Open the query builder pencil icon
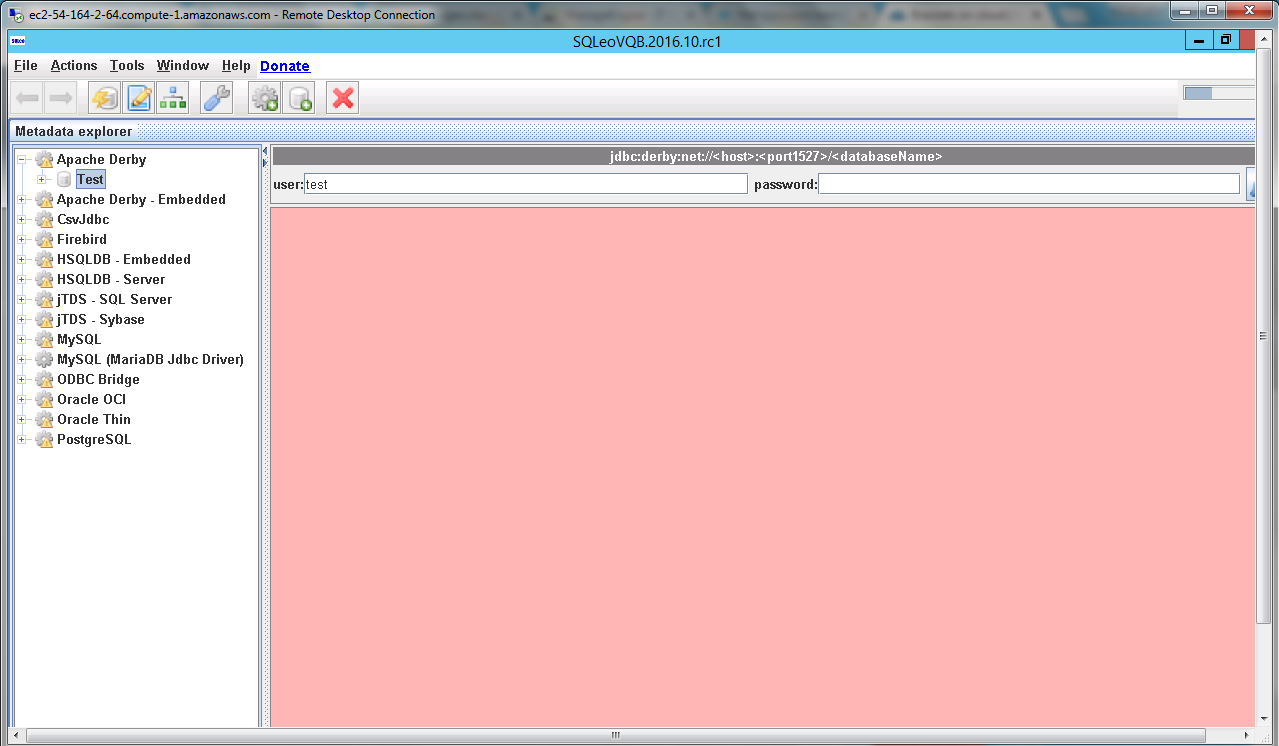 [139, 98]
